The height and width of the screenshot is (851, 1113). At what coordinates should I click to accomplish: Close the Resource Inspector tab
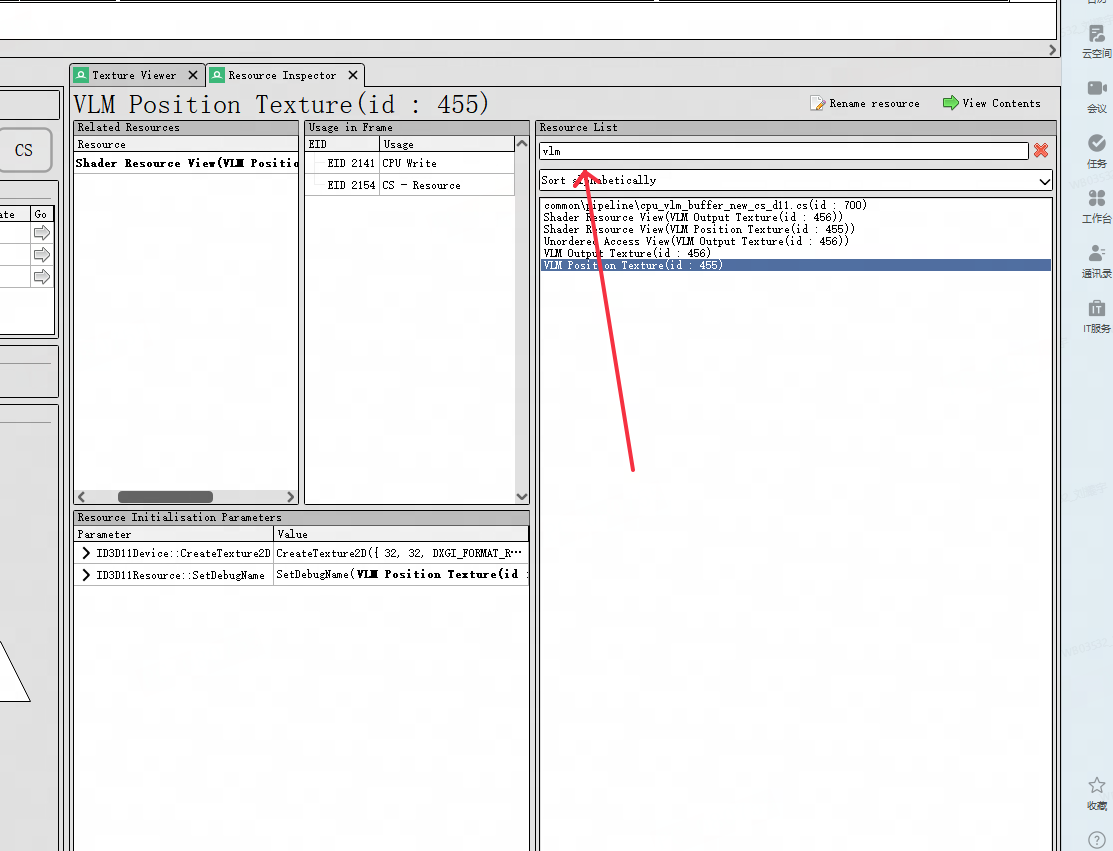(353, 75)
